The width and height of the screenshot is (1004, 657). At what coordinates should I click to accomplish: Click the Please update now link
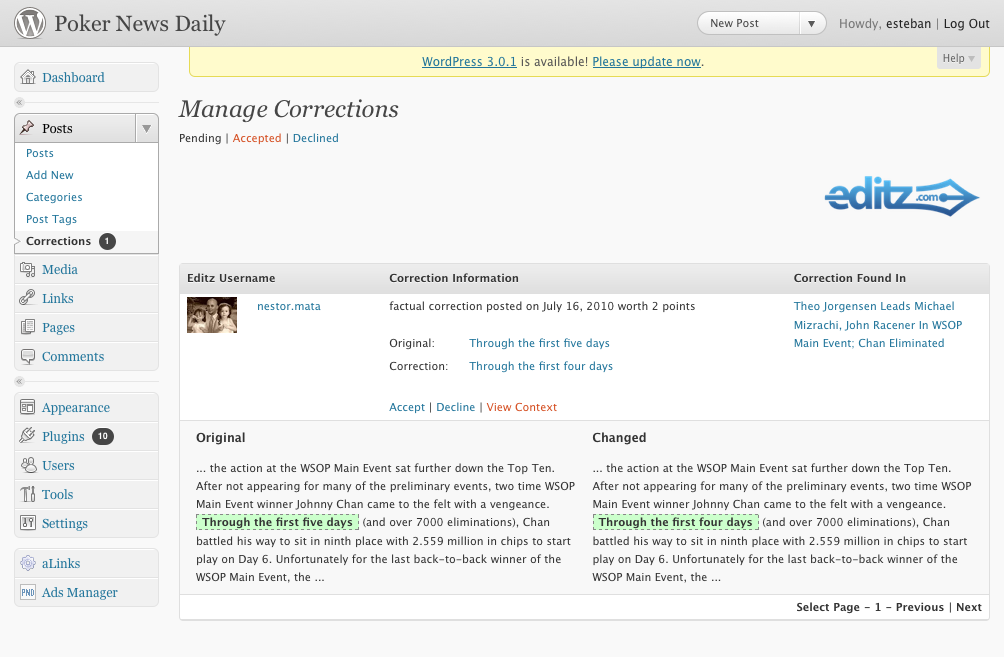click(x=646, y=62)
